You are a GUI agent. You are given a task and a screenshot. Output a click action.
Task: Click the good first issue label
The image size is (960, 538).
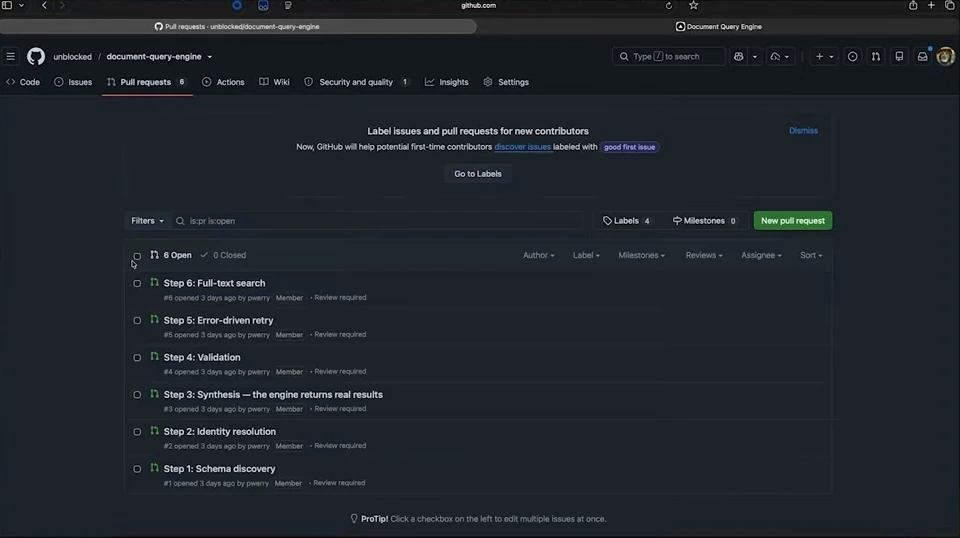(x=629, y=147)
